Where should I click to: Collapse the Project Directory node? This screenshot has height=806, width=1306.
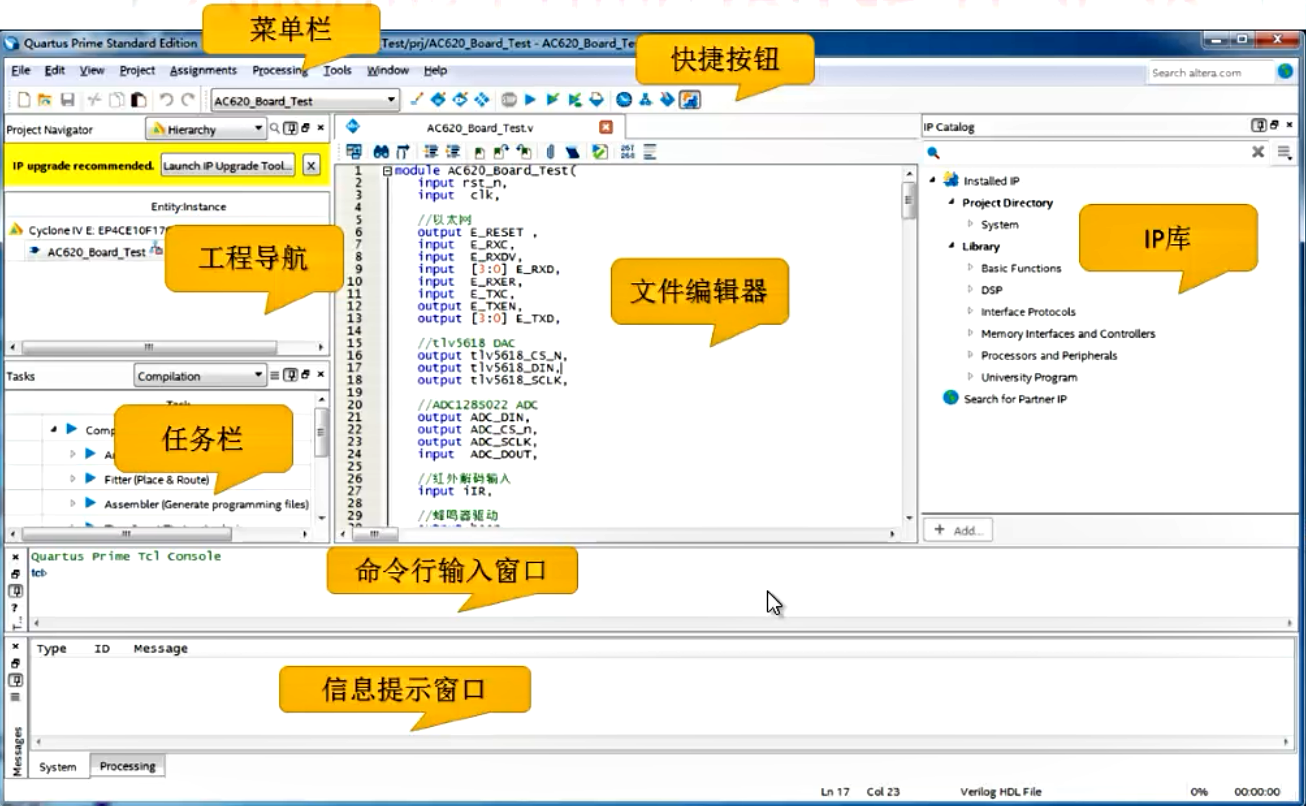[952, 202]
